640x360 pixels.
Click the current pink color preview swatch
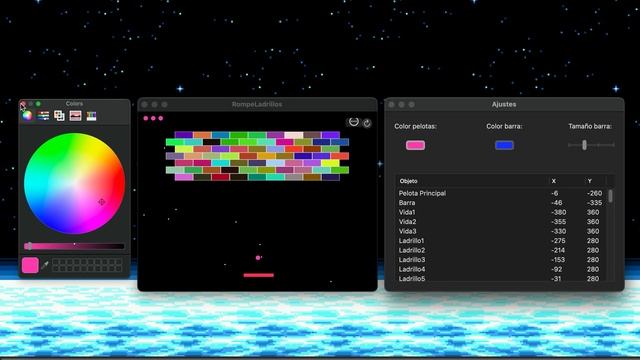coord(30,265)
